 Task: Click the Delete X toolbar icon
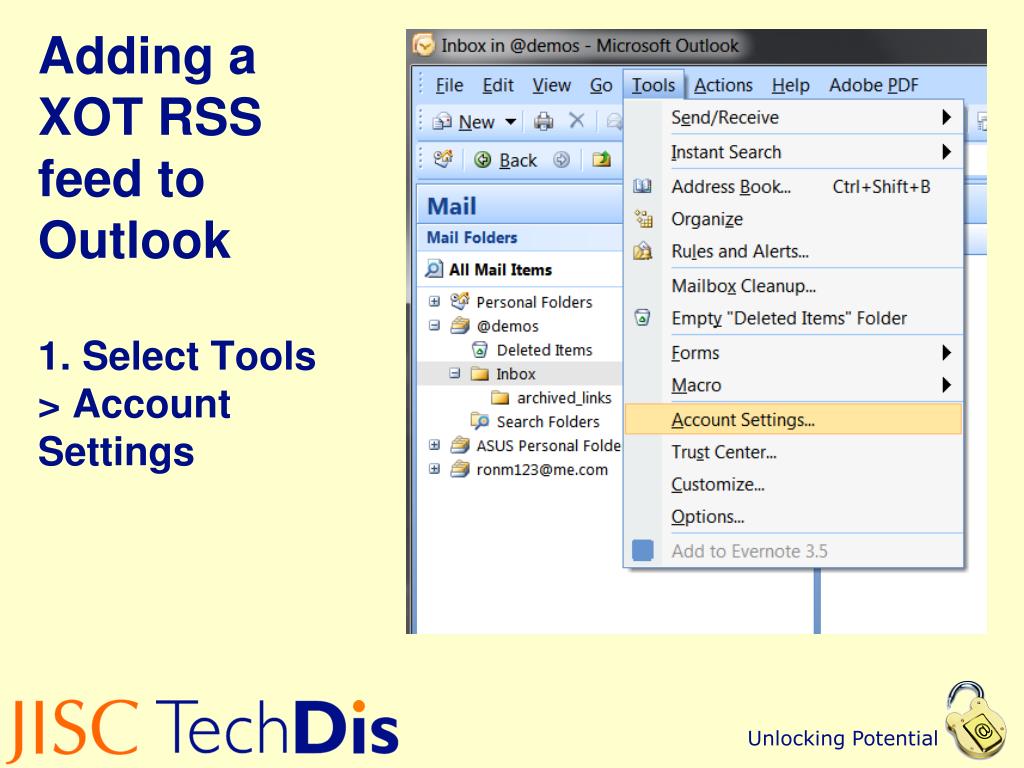point(577,121)
